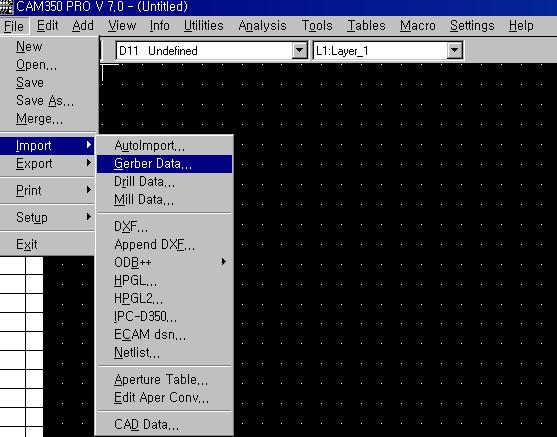Open the Info menu
Image resolution: width=557 pixels, height=437 pixels.
[x=159, y=26]
